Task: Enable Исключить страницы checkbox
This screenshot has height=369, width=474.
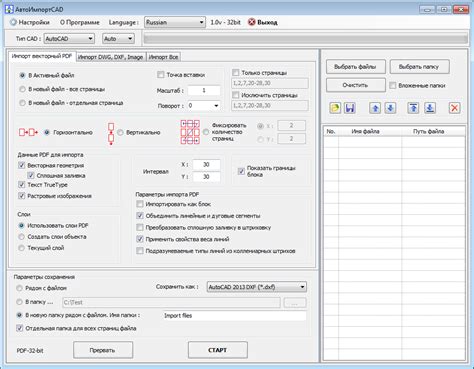Action: pos(236,95)
